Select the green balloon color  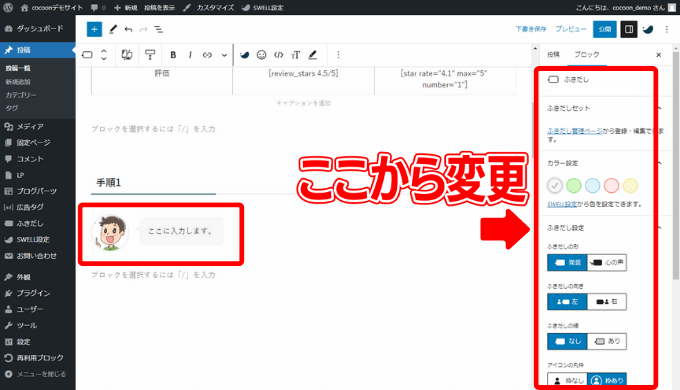point(574,186)
